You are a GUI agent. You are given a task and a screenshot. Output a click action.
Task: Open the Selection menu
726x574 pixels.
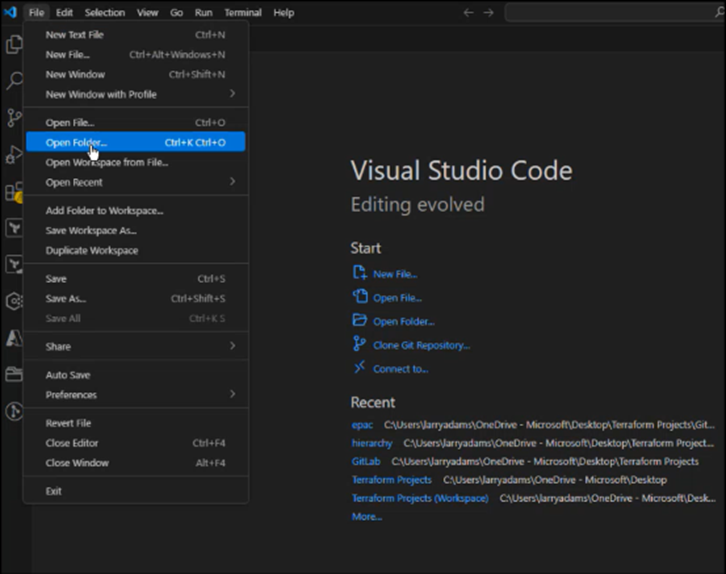pos(105,12)
